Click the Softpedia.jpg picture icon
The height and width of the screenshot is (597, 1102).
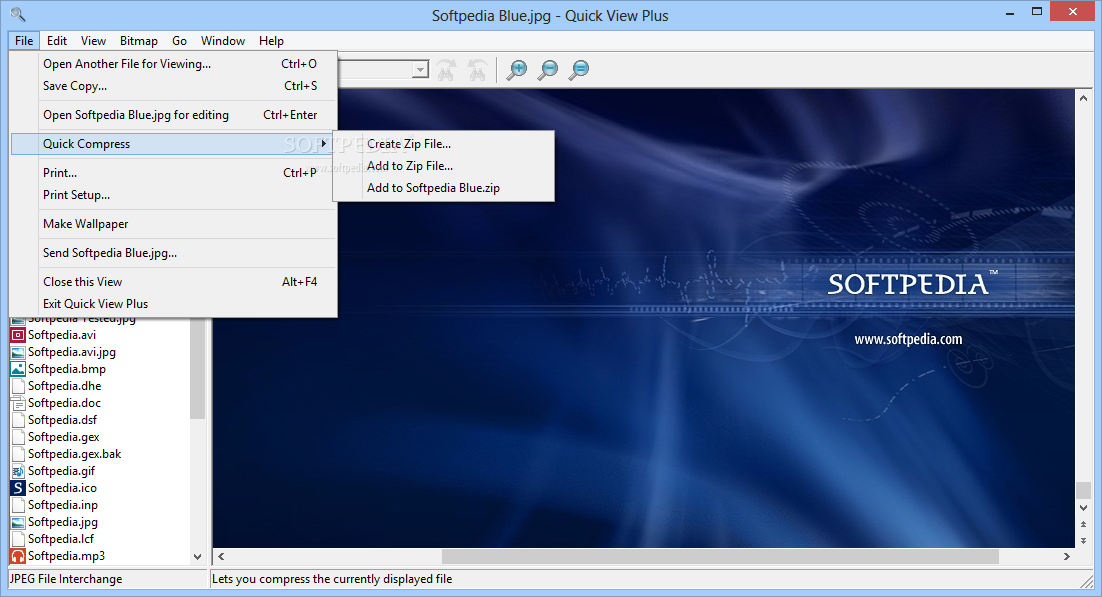point(18,522)
